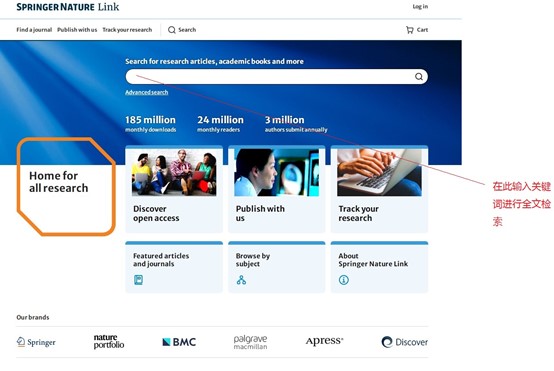Open the palgrave macmillan brand logo
Screen dimensions: 554x371
pyautogui.click(x=250, y=342)
